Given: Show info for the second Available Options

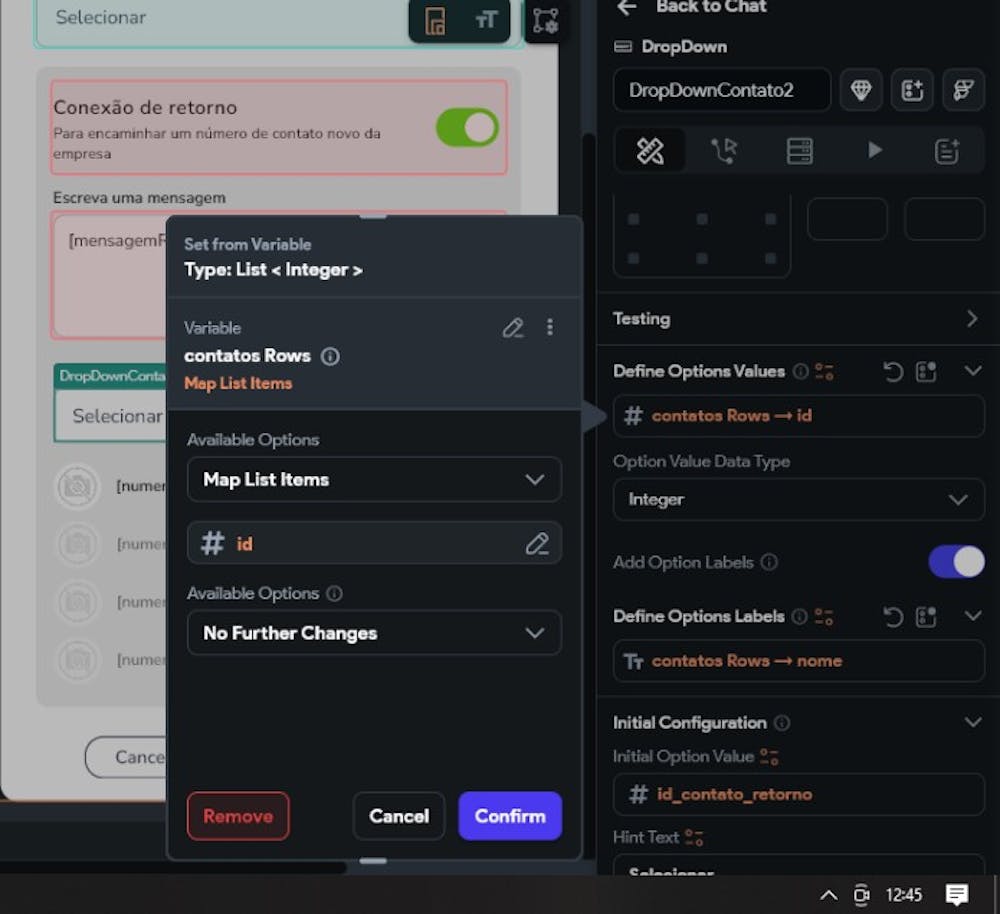Looking at the screenshot, I should click(x=334, y=594).
